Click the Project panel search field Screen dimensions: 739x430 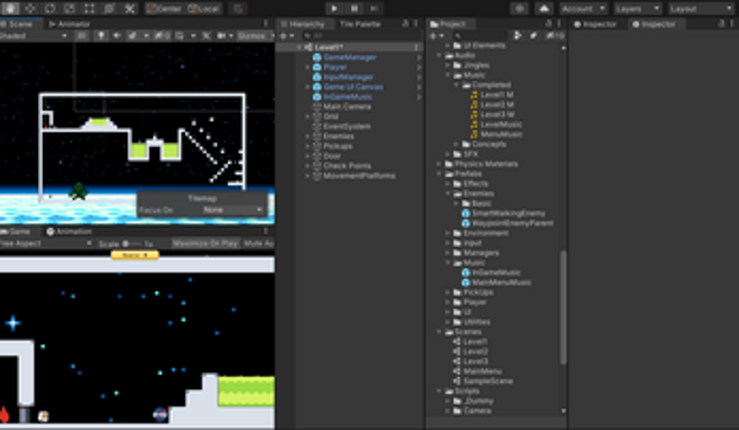(479, 36)
